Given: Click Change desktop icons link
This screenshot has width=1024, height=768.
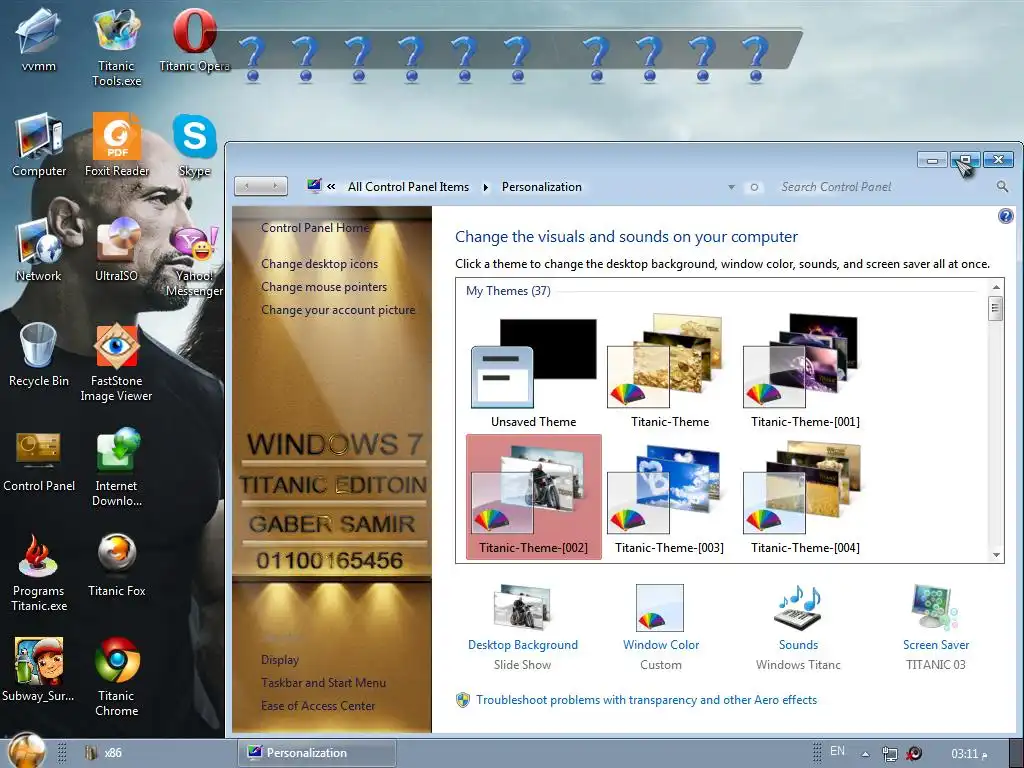Looking at the screenshot, I should tap(319, 264).
